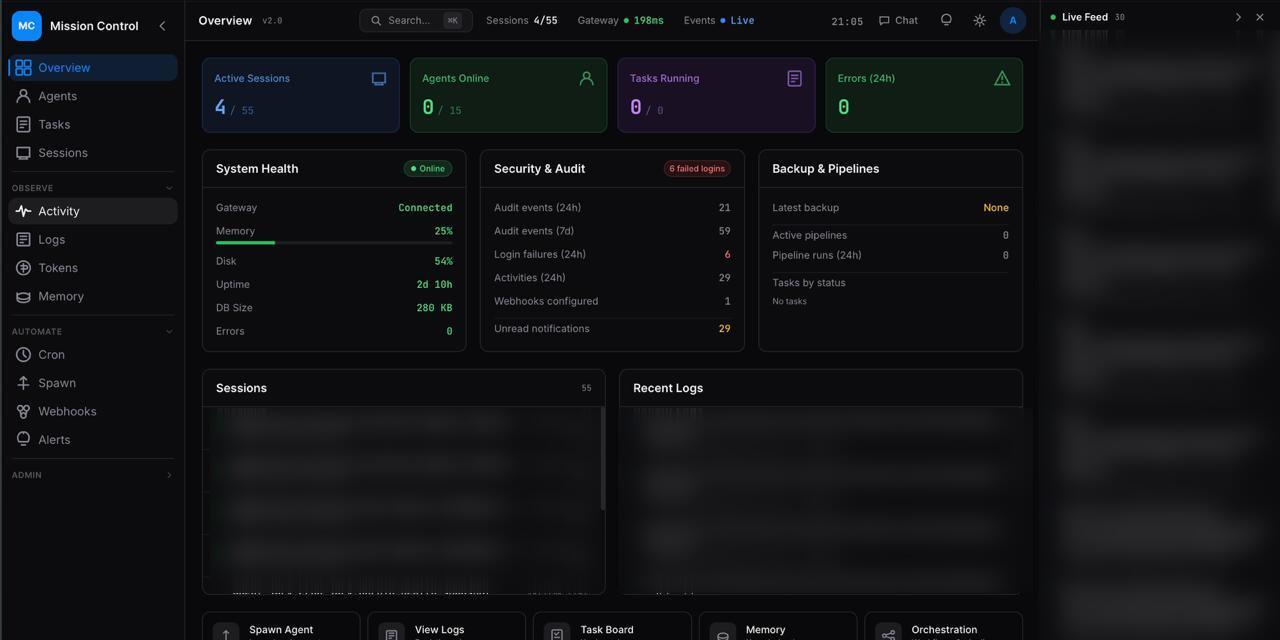Click the Memory database icon in sidebar

click(x=23, y=297)
